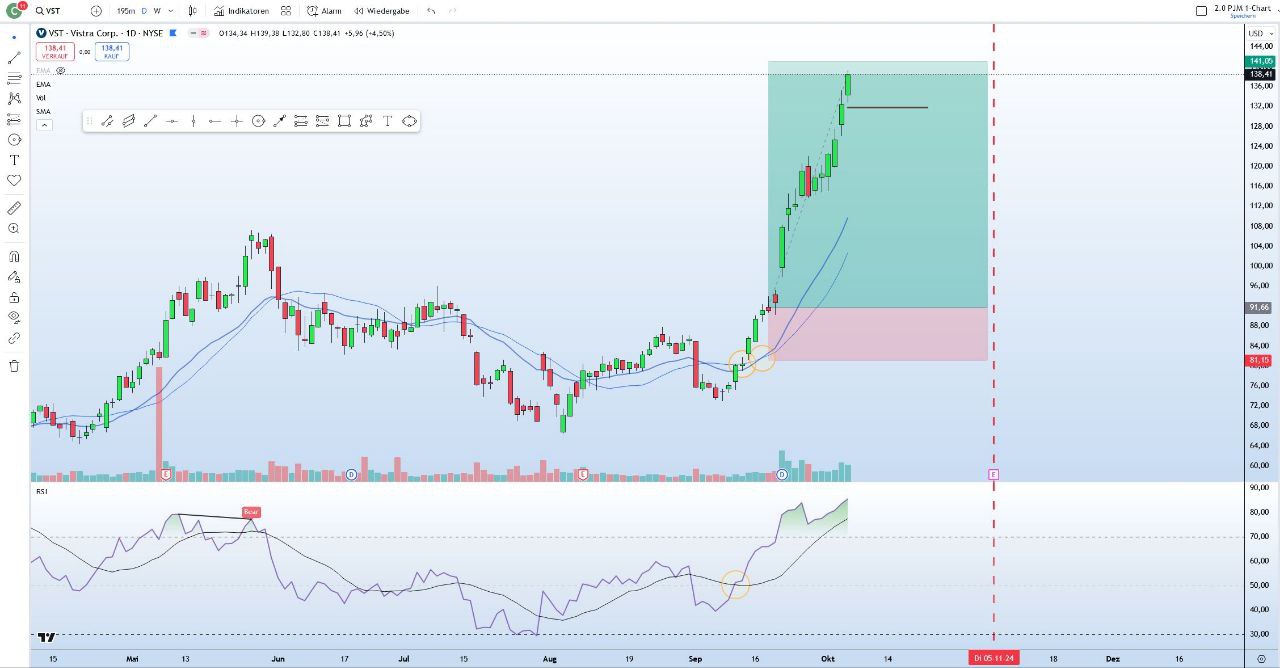Click the red VERKAUF sell button

[55, 51]
